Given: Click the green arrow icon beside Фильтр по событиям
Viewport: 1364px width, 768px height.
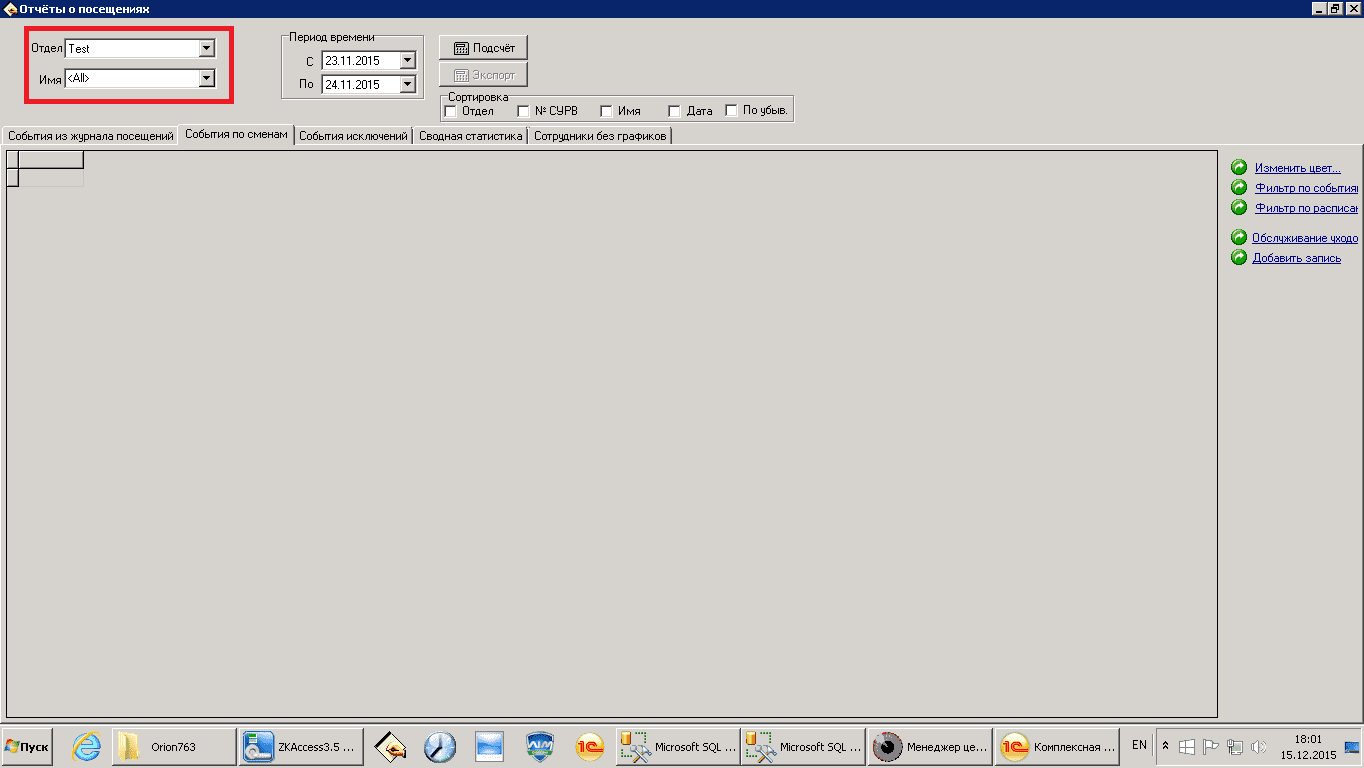Looking at the screenshot, I should pyautogui.click(x=1239, y=188).
